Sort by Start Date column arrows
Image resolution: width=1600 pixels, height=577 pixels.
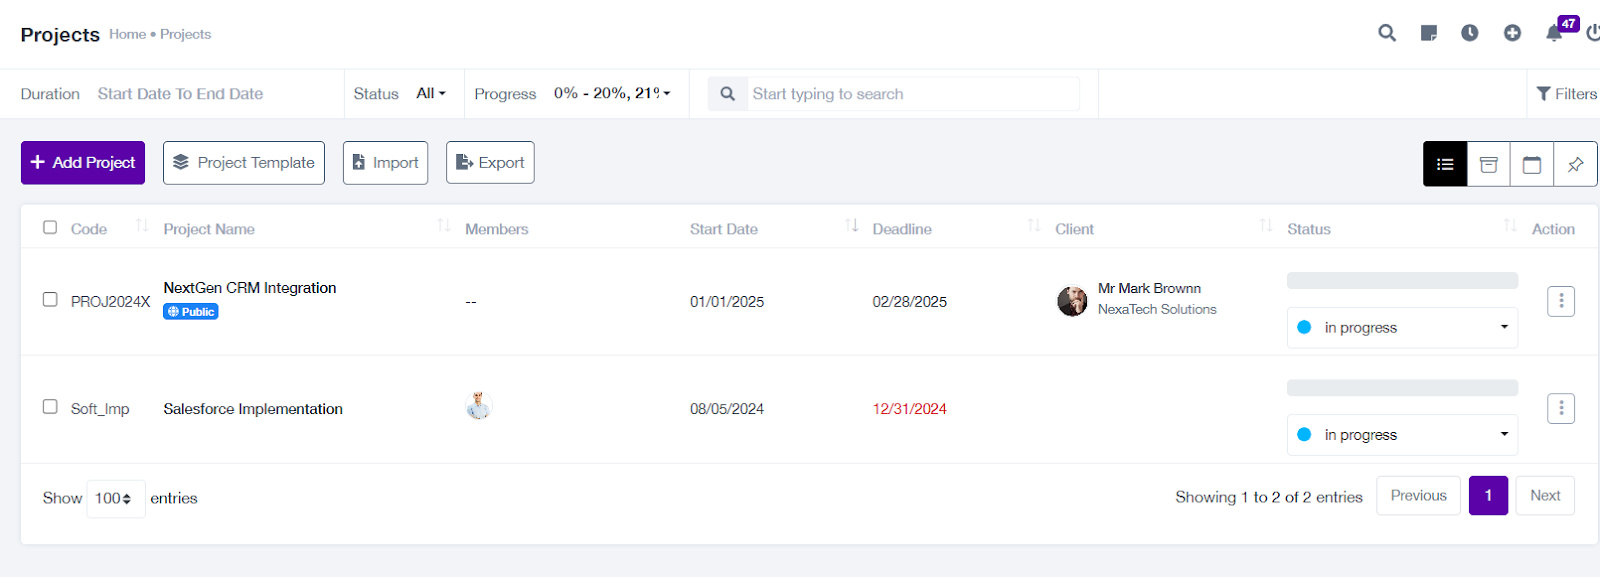click(852, 226)
